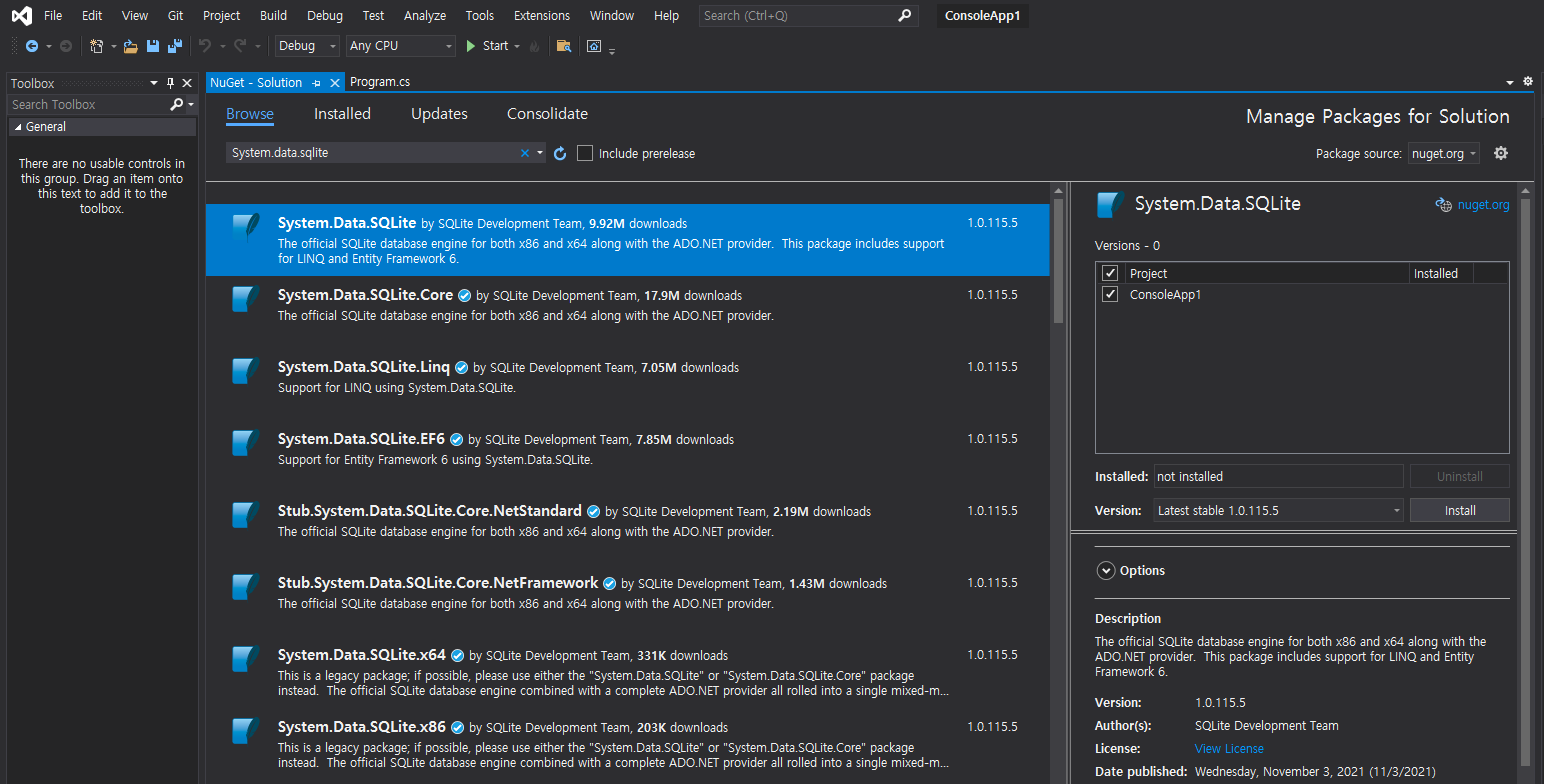Open the View License link
Image resolution: width=1544 pixels, height=784 pixels.
point(1229,748)
